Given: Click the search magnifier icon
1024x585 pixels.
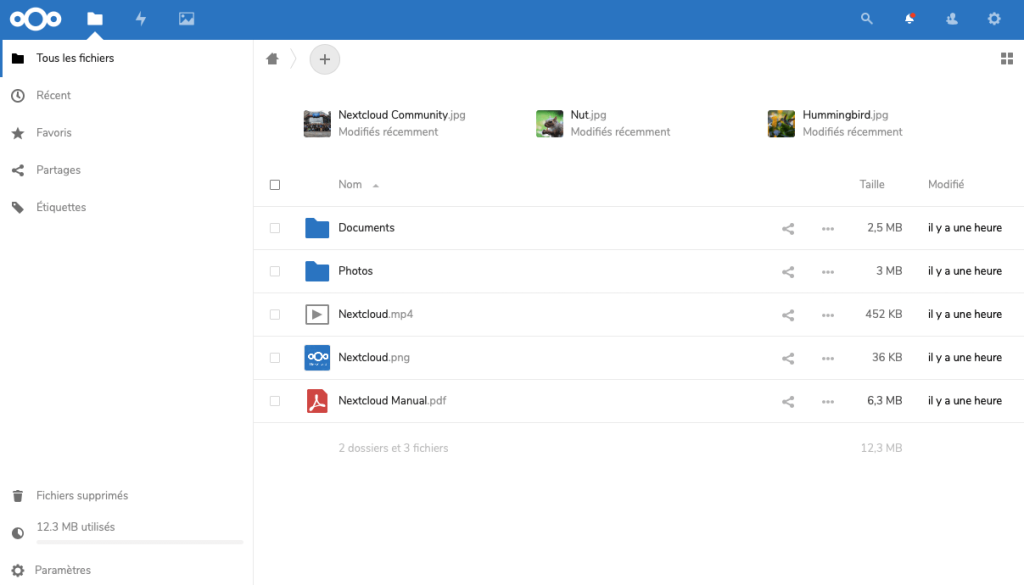Looking at the screenshot, I should coord(867,19).
